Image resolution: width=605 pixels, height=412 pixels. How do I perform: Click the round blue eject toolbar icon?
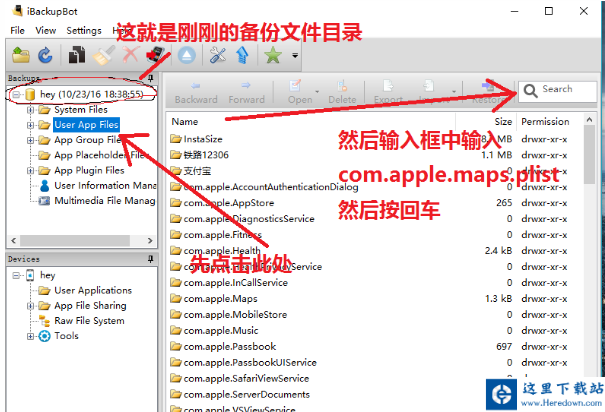[x=187, y=55]
